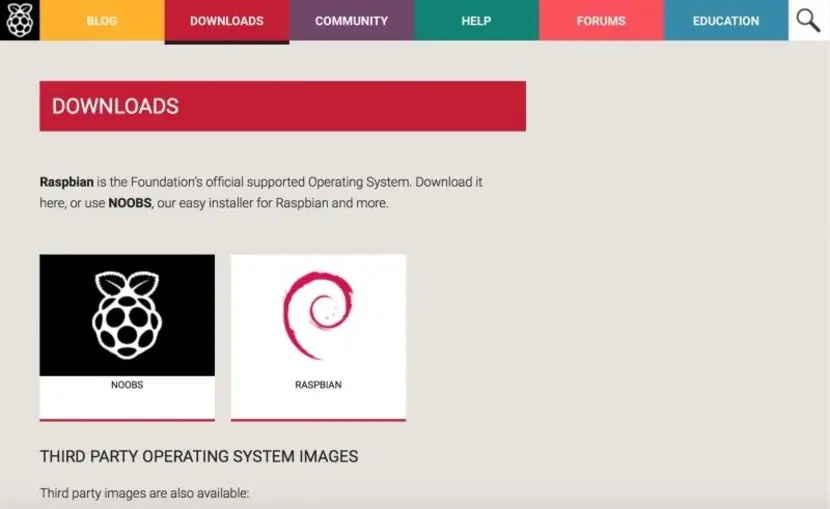Click the Raspberry Pi logo home icon
Viewport: 830px width, 509px height.
tap(20, 20)
